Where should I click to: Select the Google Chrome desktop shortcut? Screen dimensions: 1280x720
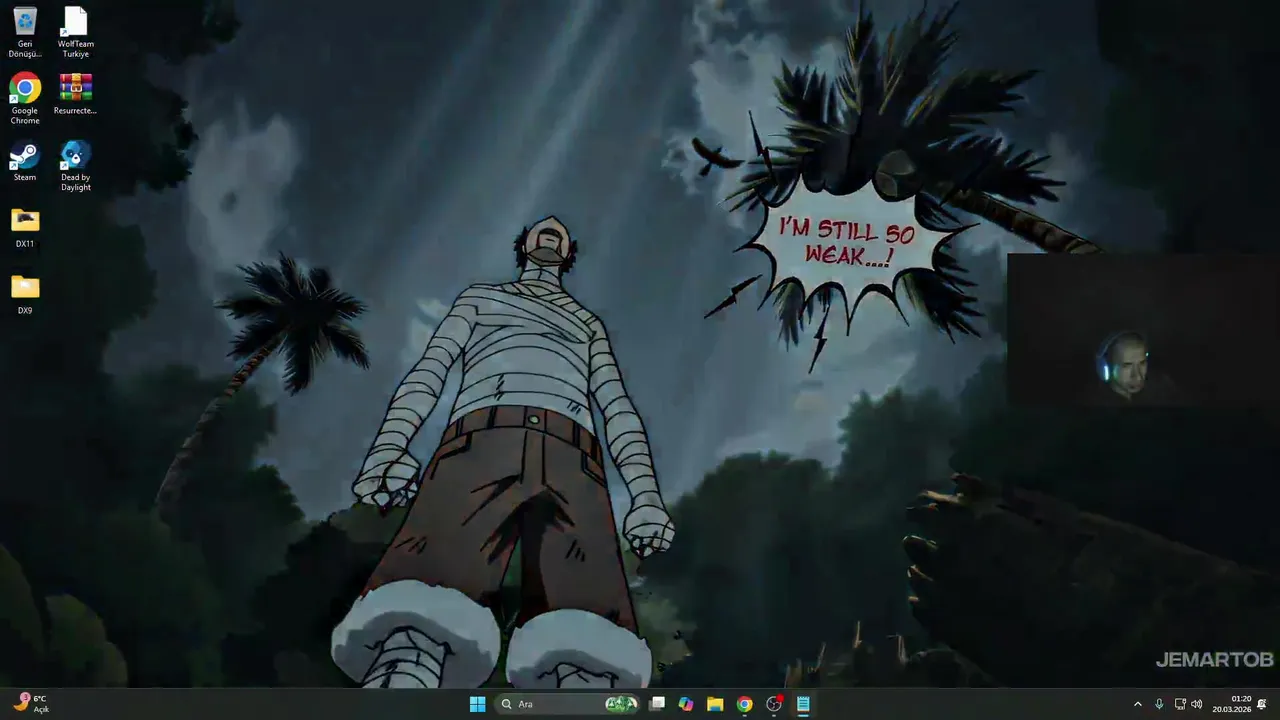(25, 99)
